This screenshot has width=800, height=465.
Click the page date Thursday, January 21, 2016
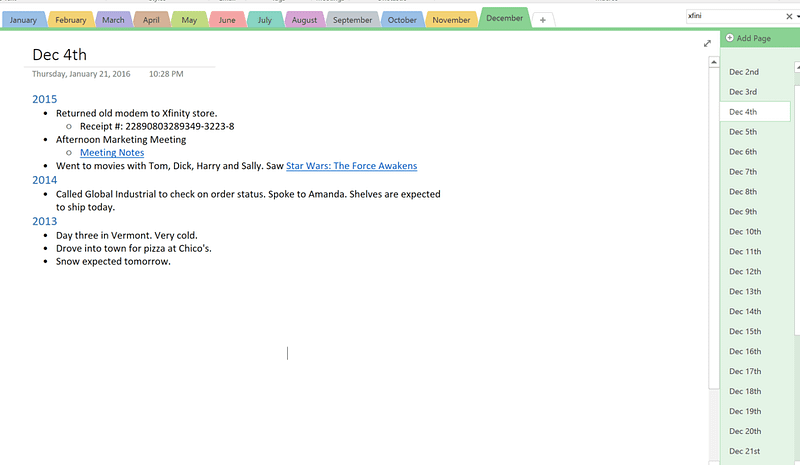click(81, 74)
